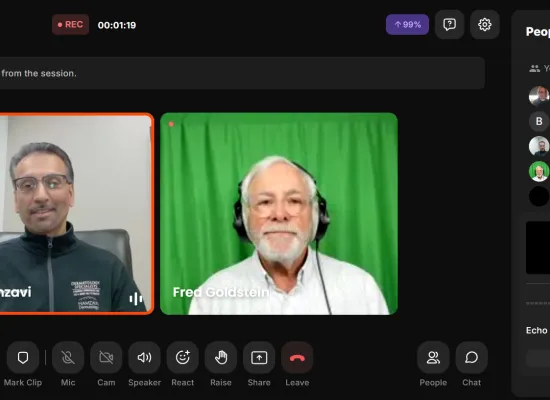Select Fred Goldstein's video tile
The image size is (550, 400).
pos(279,214)
